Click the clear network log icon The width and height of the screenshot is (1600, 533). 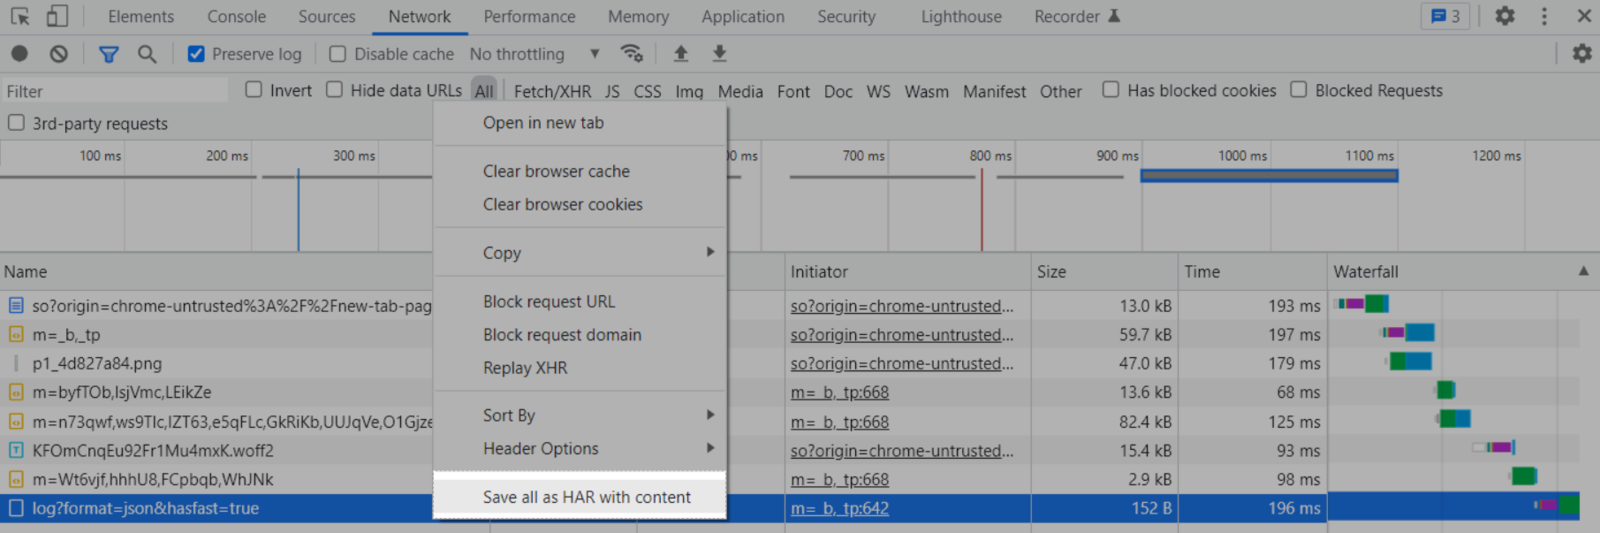(59, 54)
